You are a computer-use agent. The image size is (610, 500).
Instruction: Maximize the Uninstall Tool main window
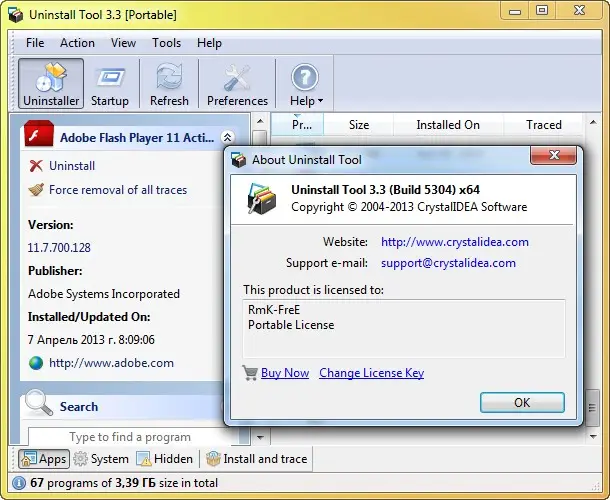click(x=542, y=10)
